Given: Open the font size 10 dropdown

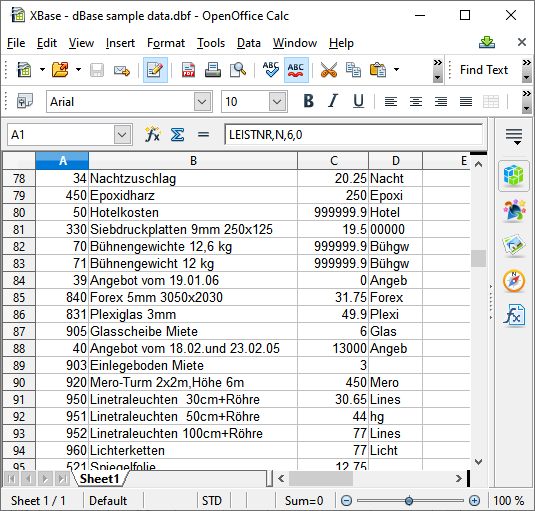Looking at the screenshot, I should coord(277,102).
